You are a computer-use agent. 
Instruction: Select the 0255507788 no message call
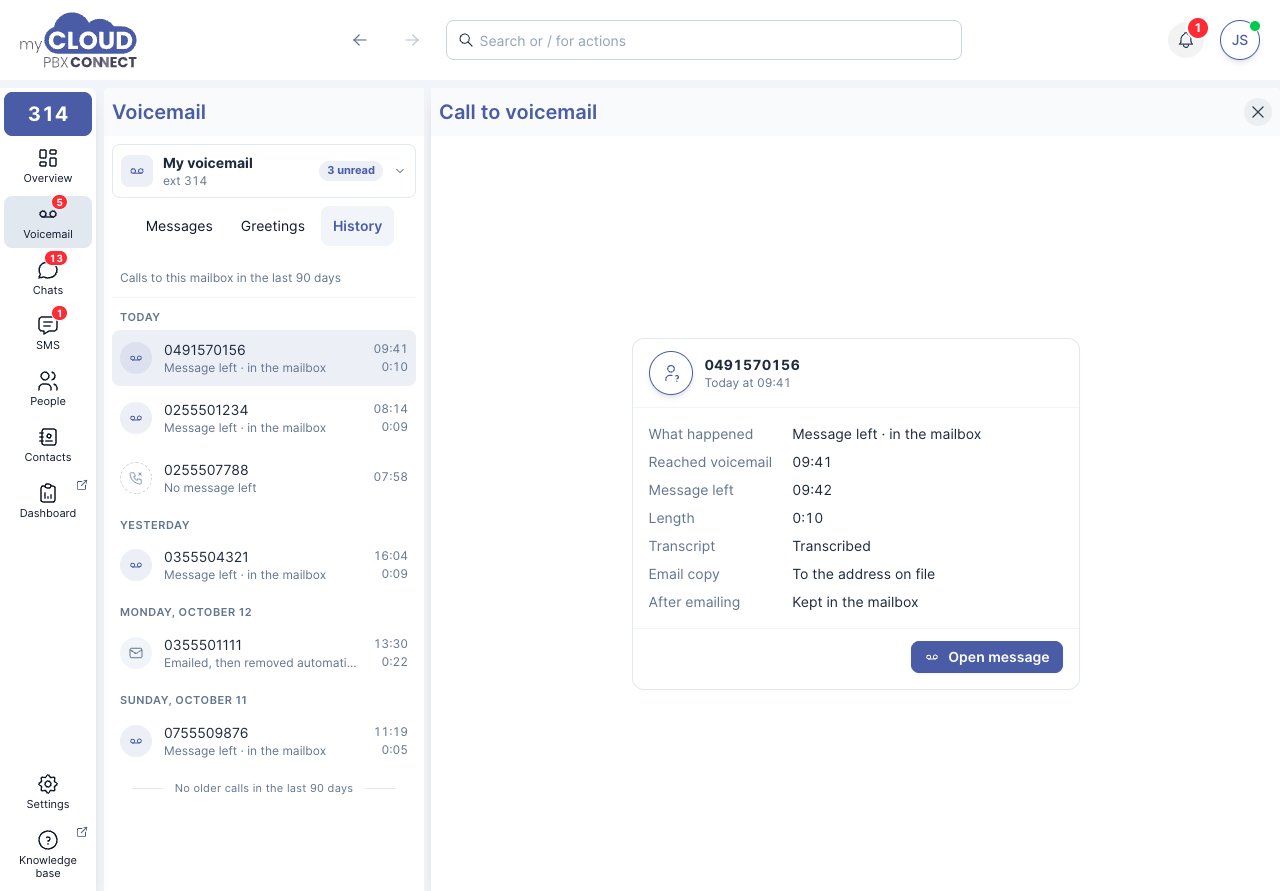pos(264,478)
